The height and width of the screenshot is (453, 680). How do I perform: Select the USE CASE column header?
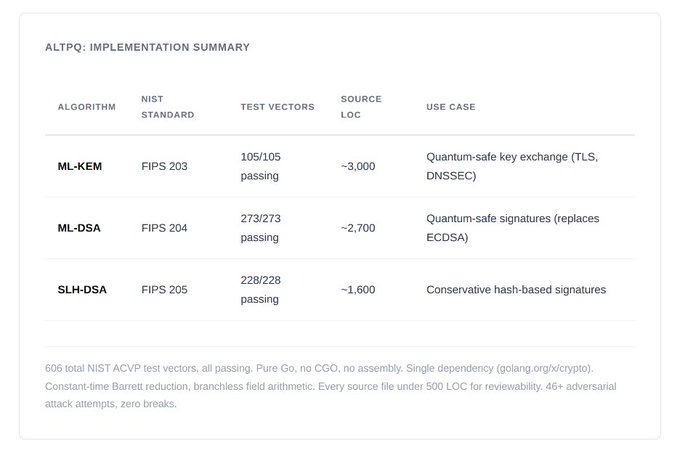tap(451, 107)
